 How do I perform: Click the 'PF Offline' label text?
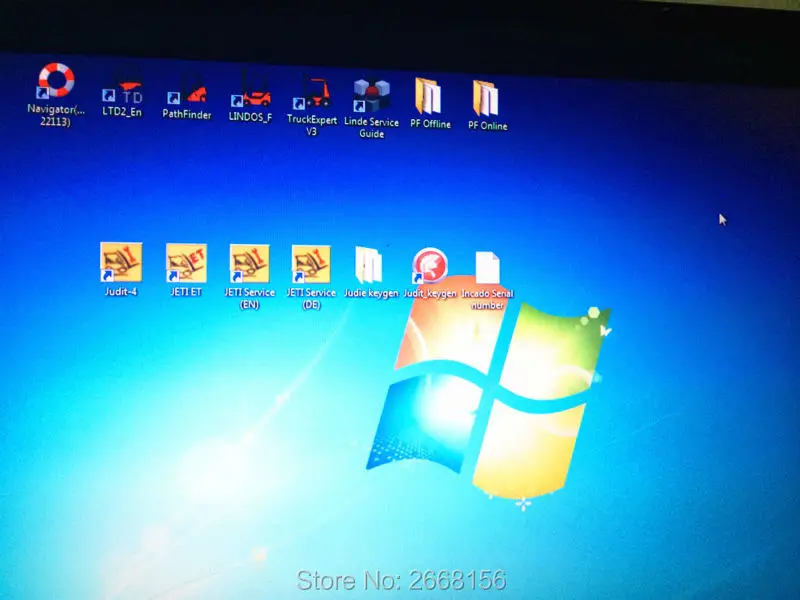point(431,123)
